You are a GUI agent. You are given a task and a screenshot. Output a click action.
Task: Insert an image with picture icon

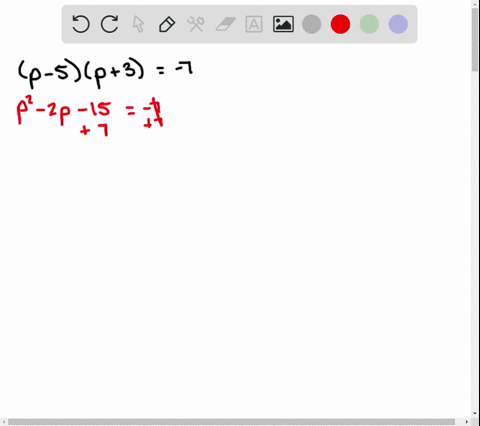tap(283, 24)
